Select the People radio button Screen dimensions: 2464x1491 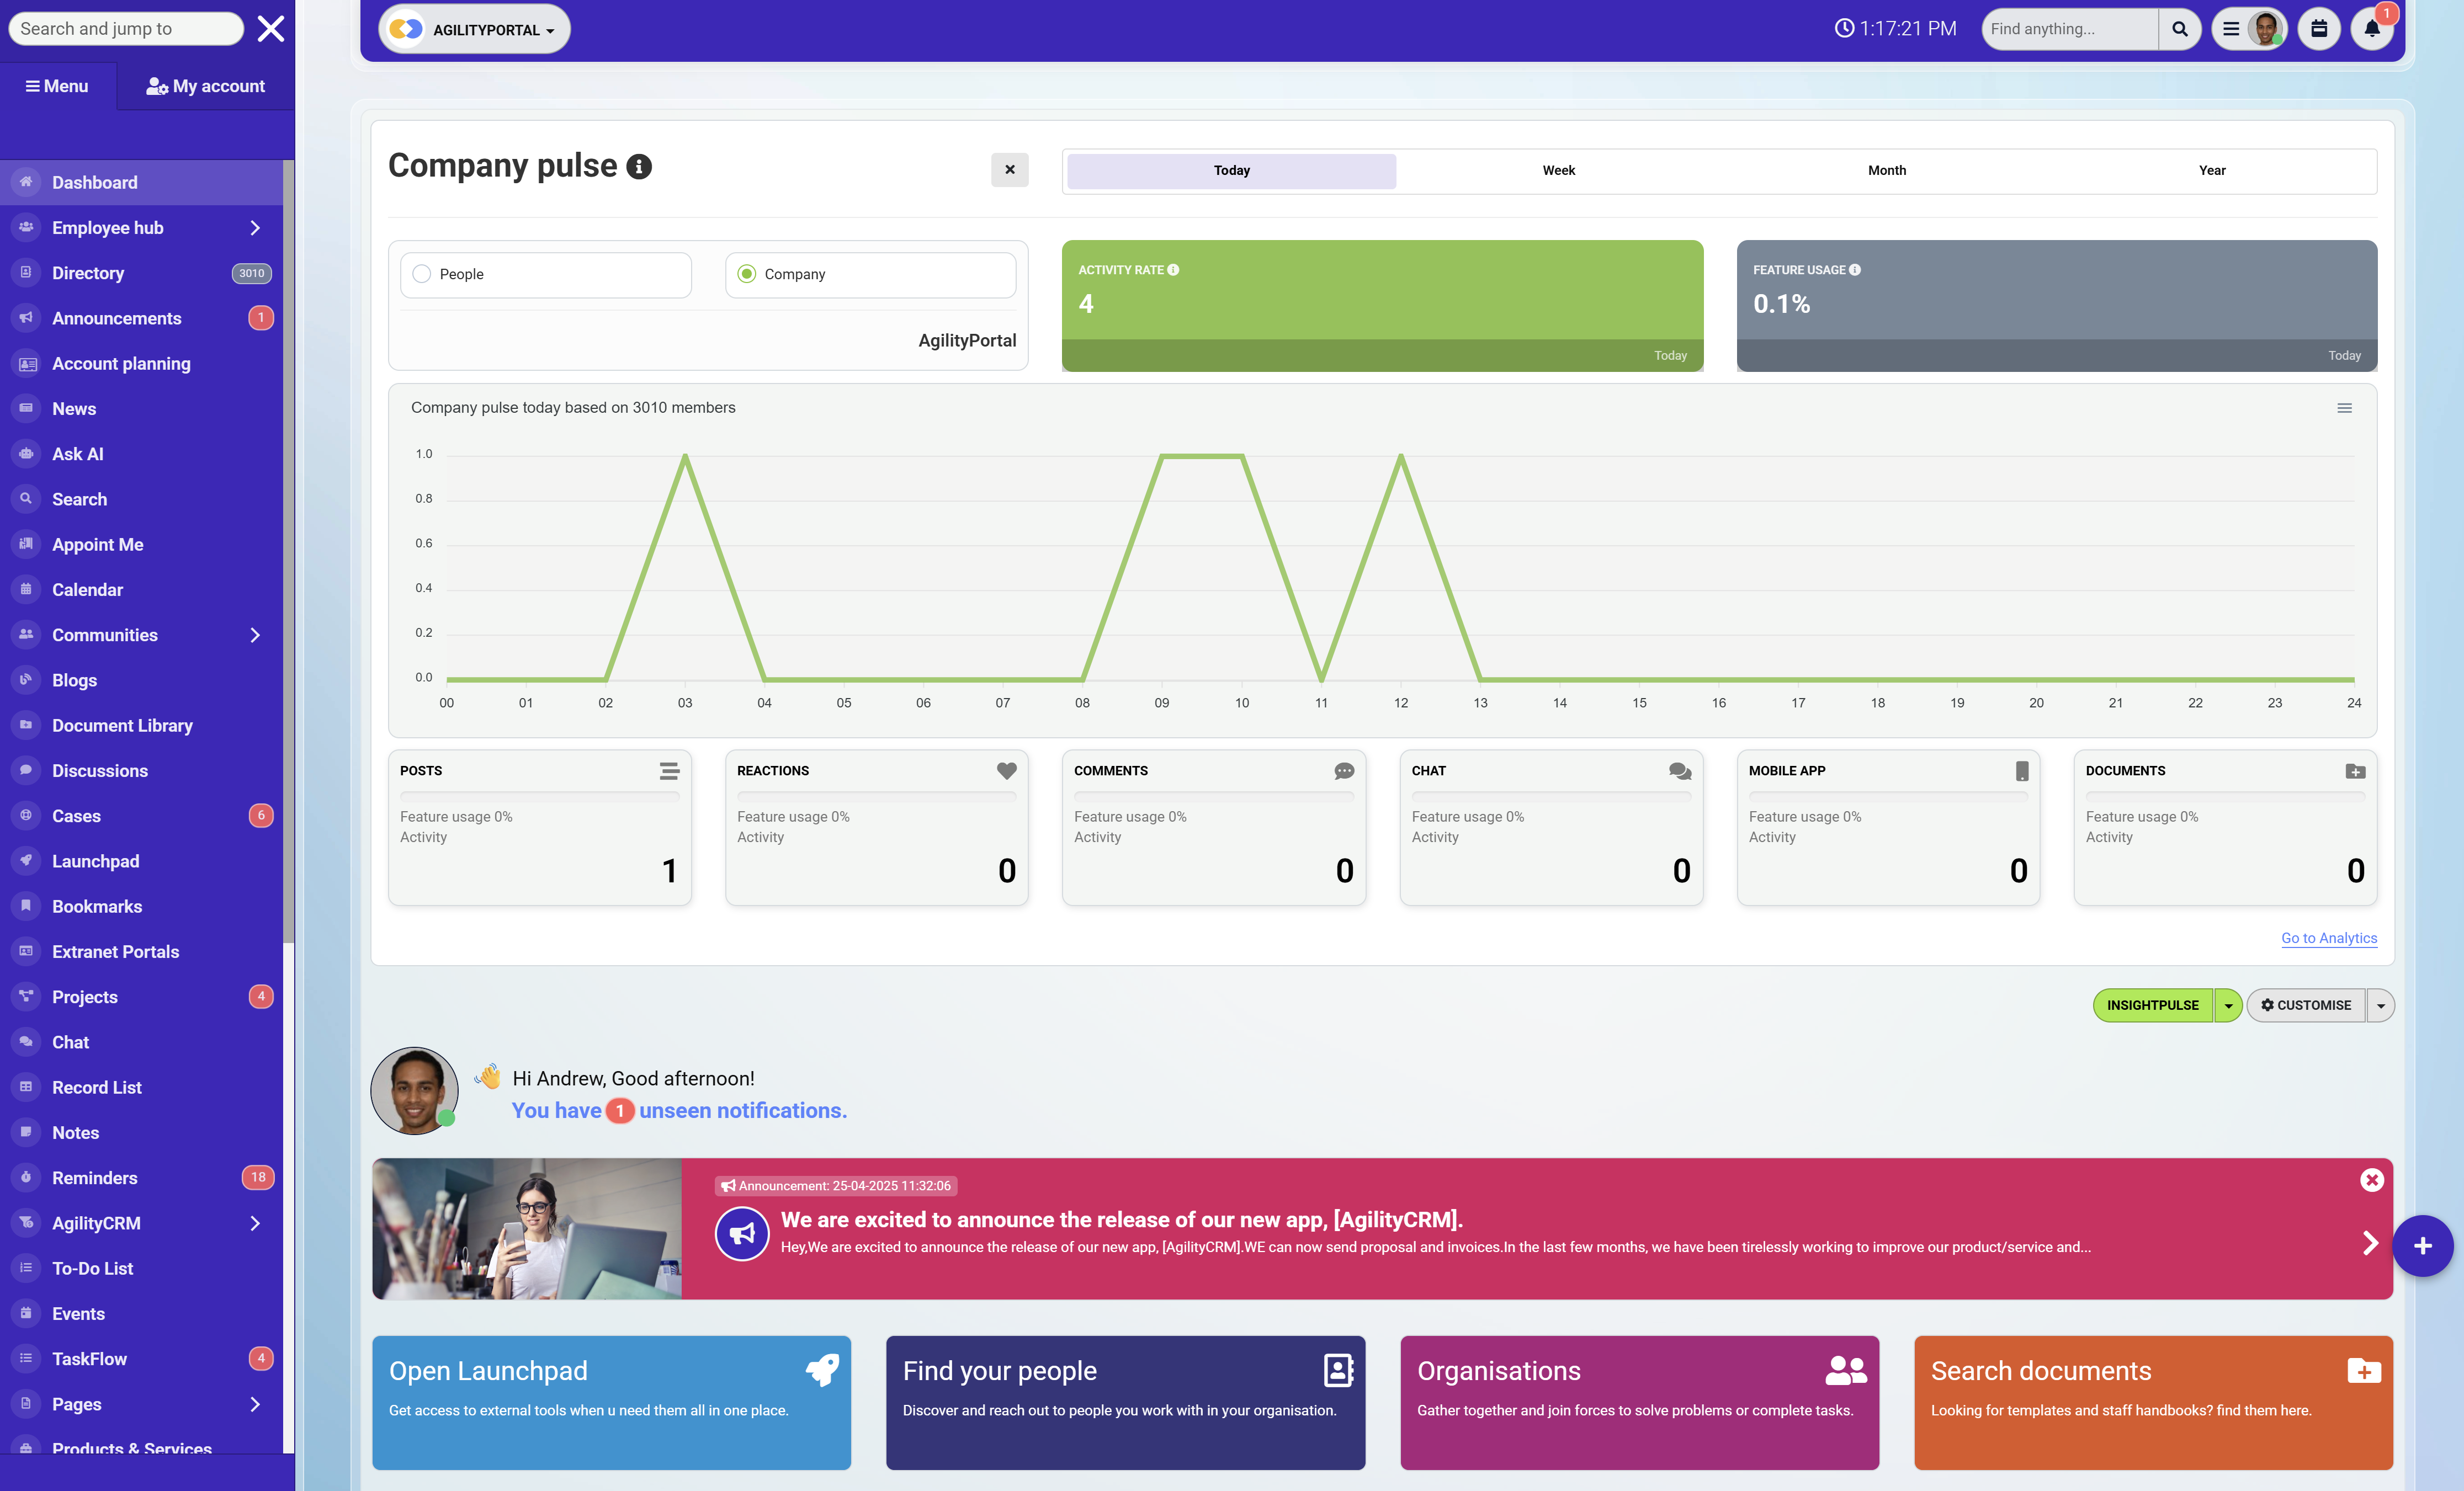[422, 274]
